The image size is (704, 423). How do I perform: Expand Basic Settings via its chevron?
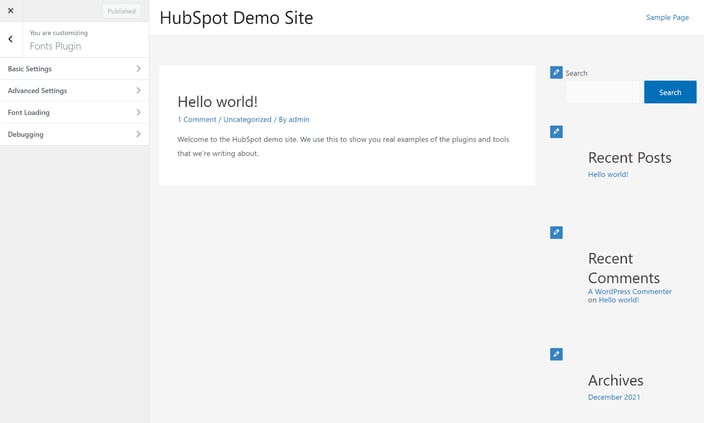[138, 69]
